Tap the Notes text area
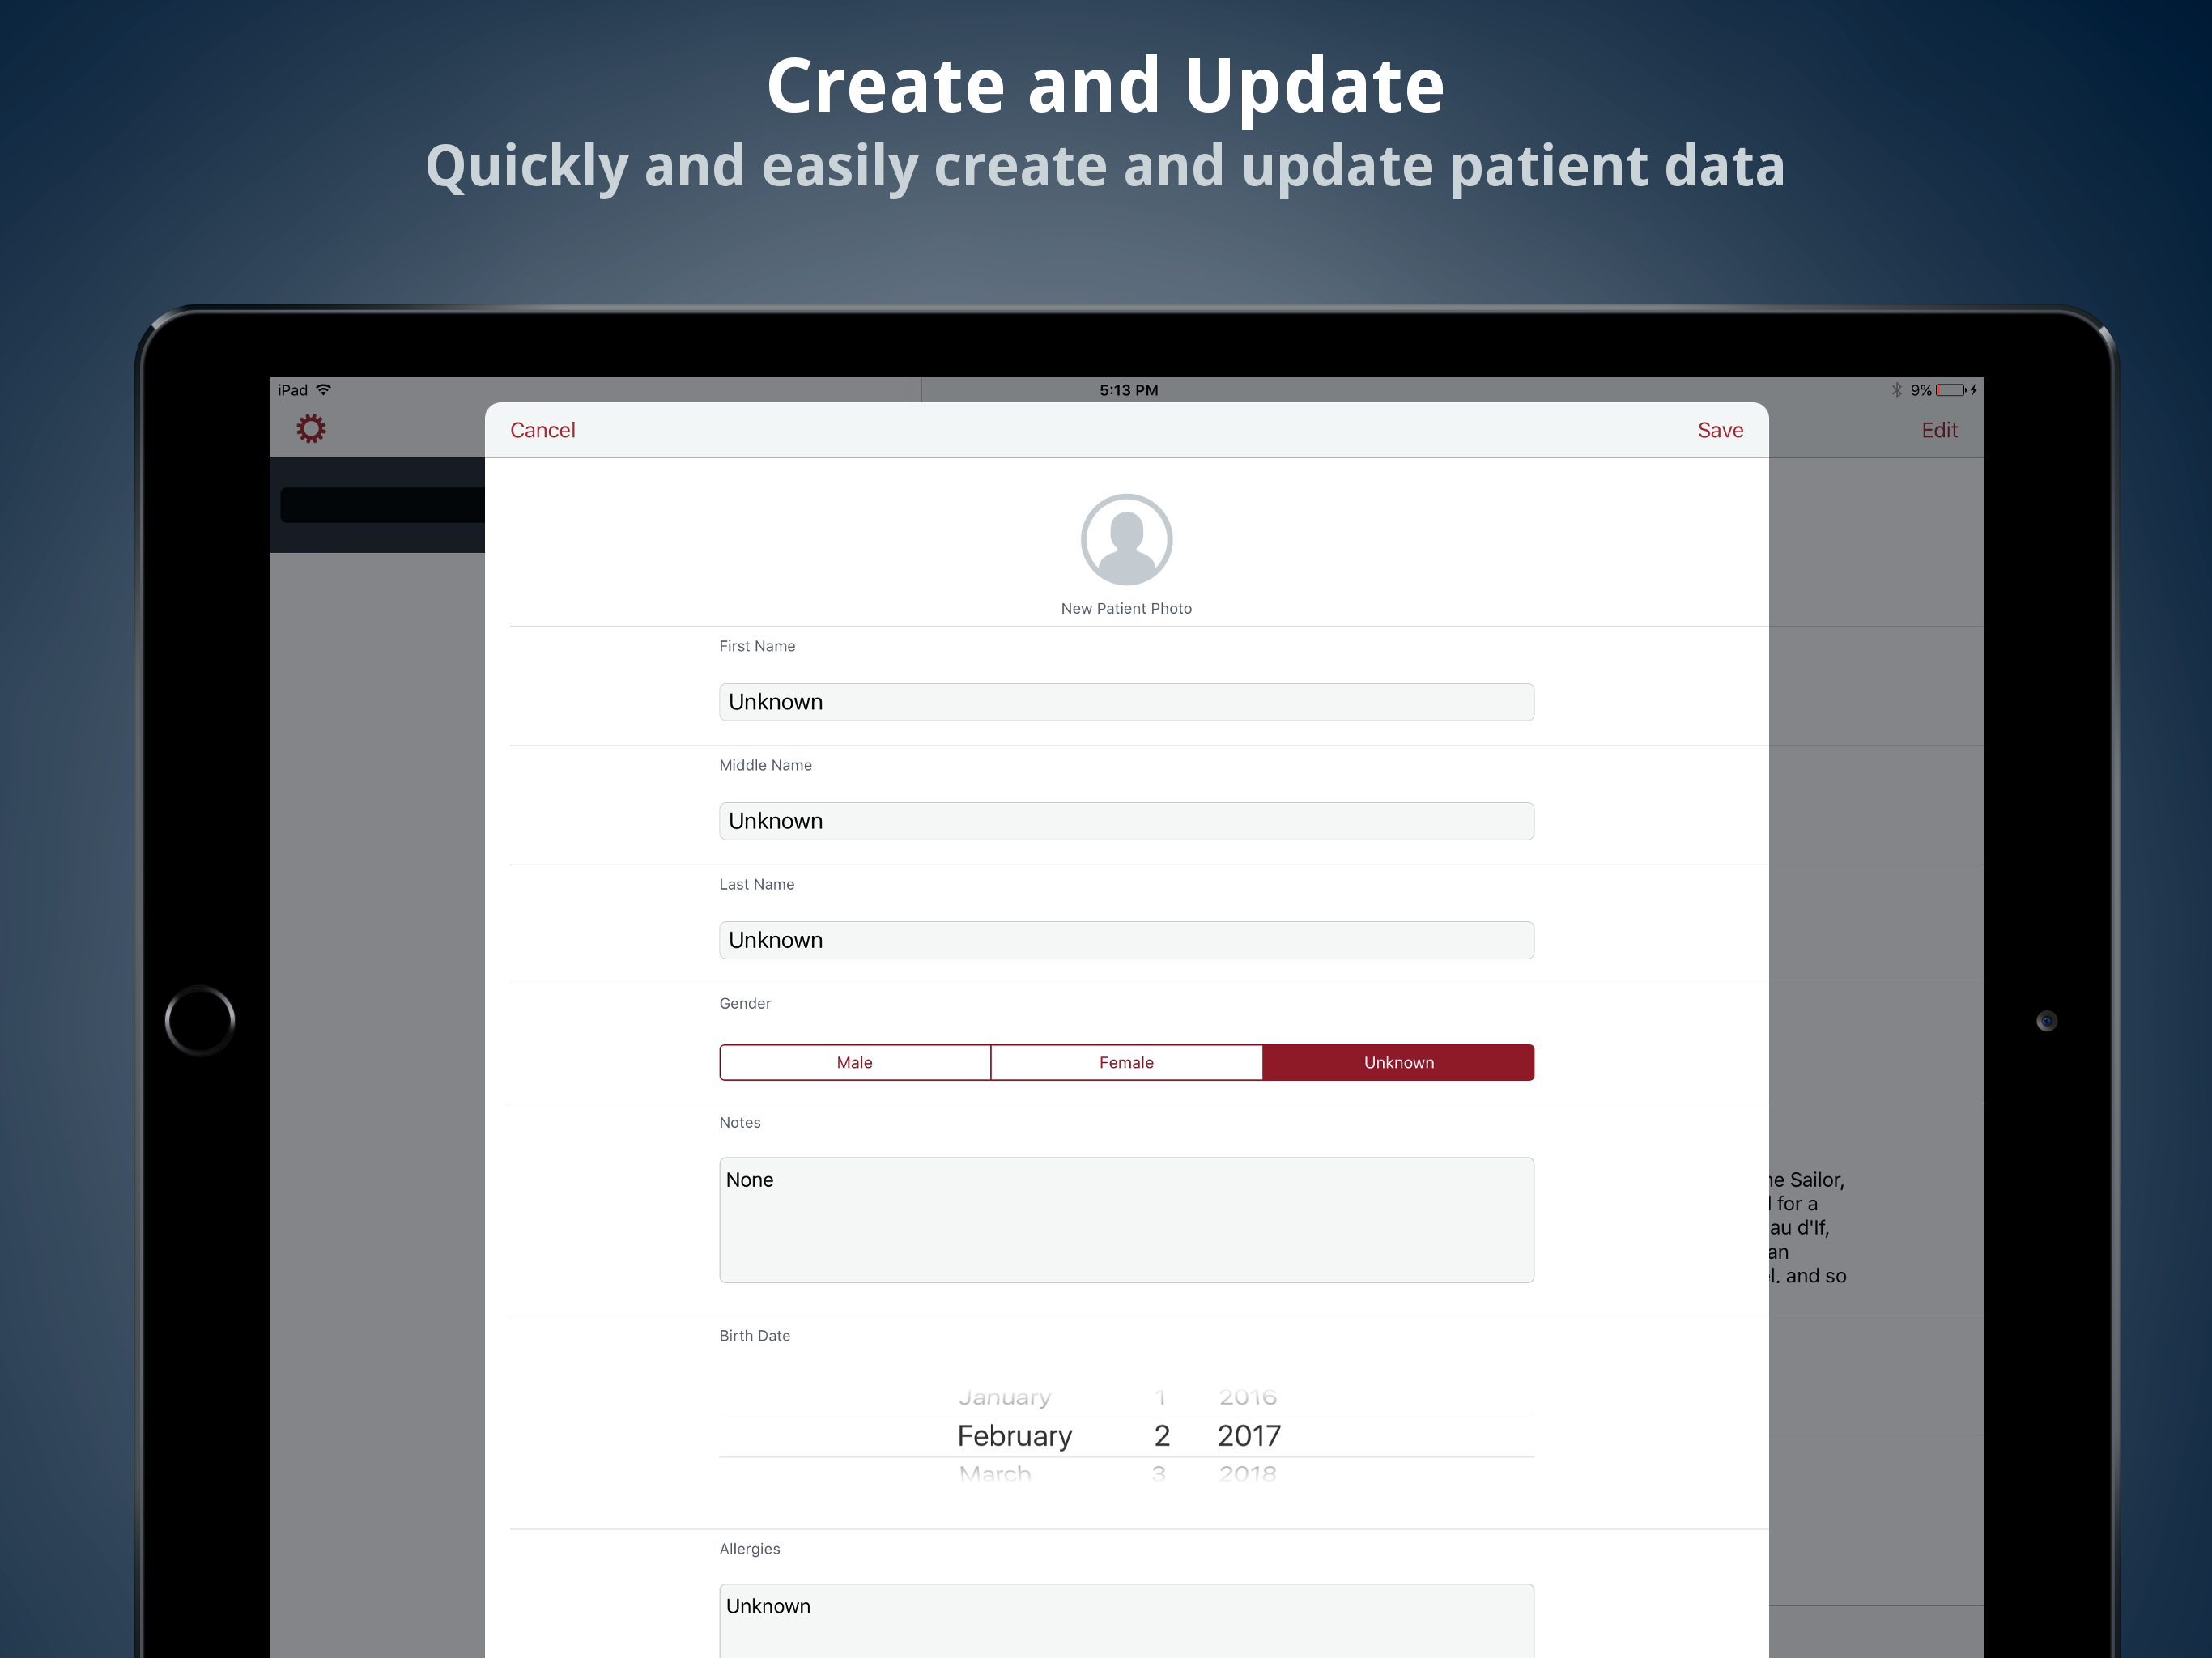 coord(1126,1220)
